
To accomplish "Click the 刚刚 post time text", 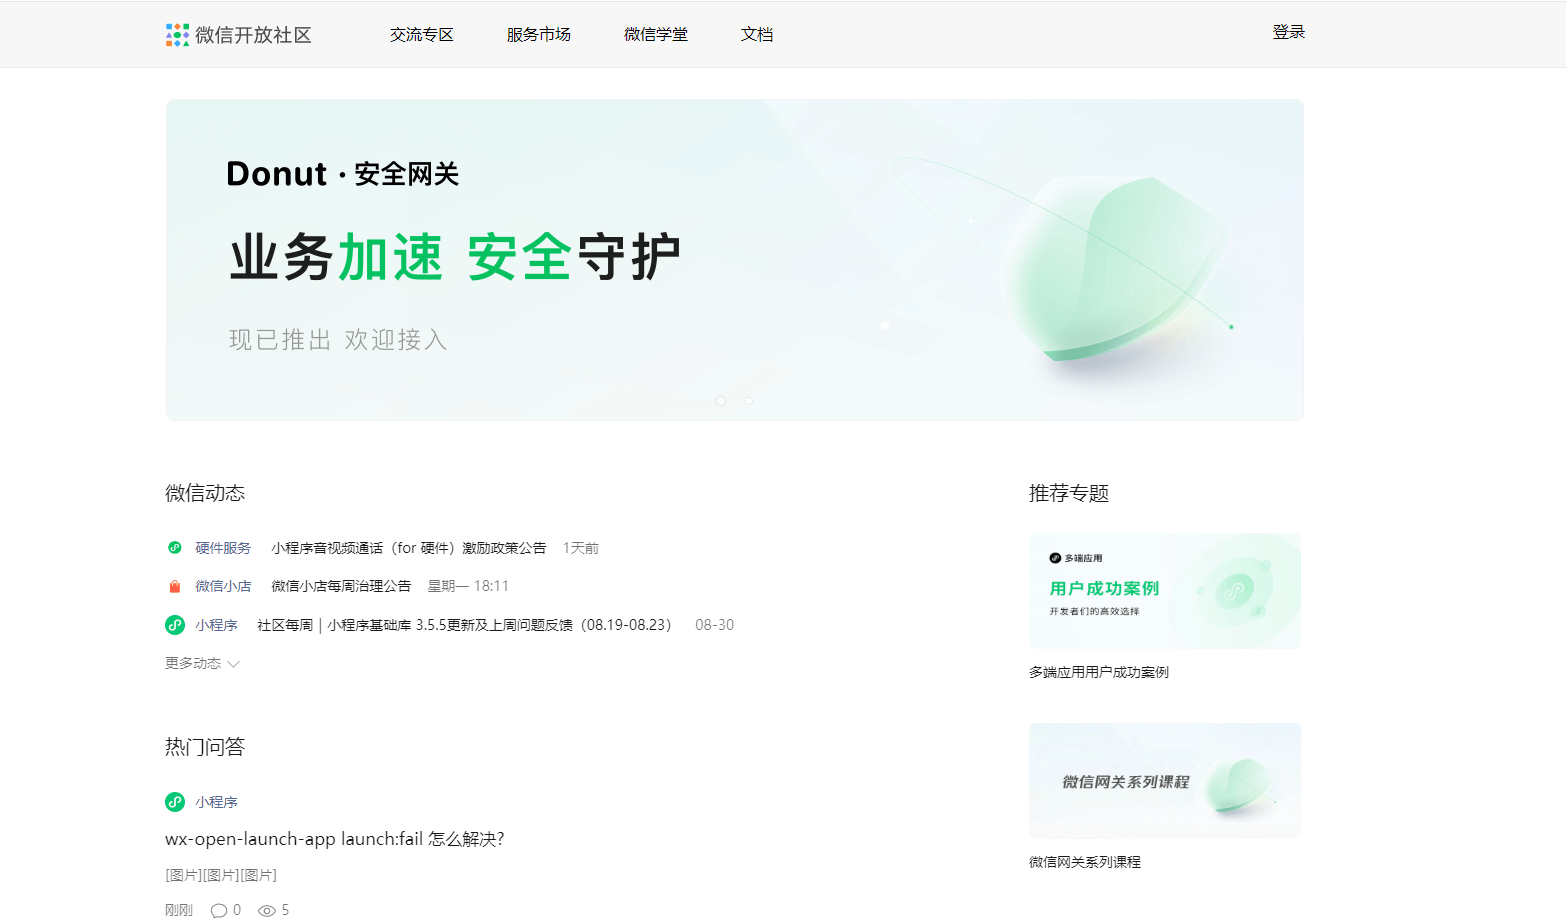I will 179,910.
